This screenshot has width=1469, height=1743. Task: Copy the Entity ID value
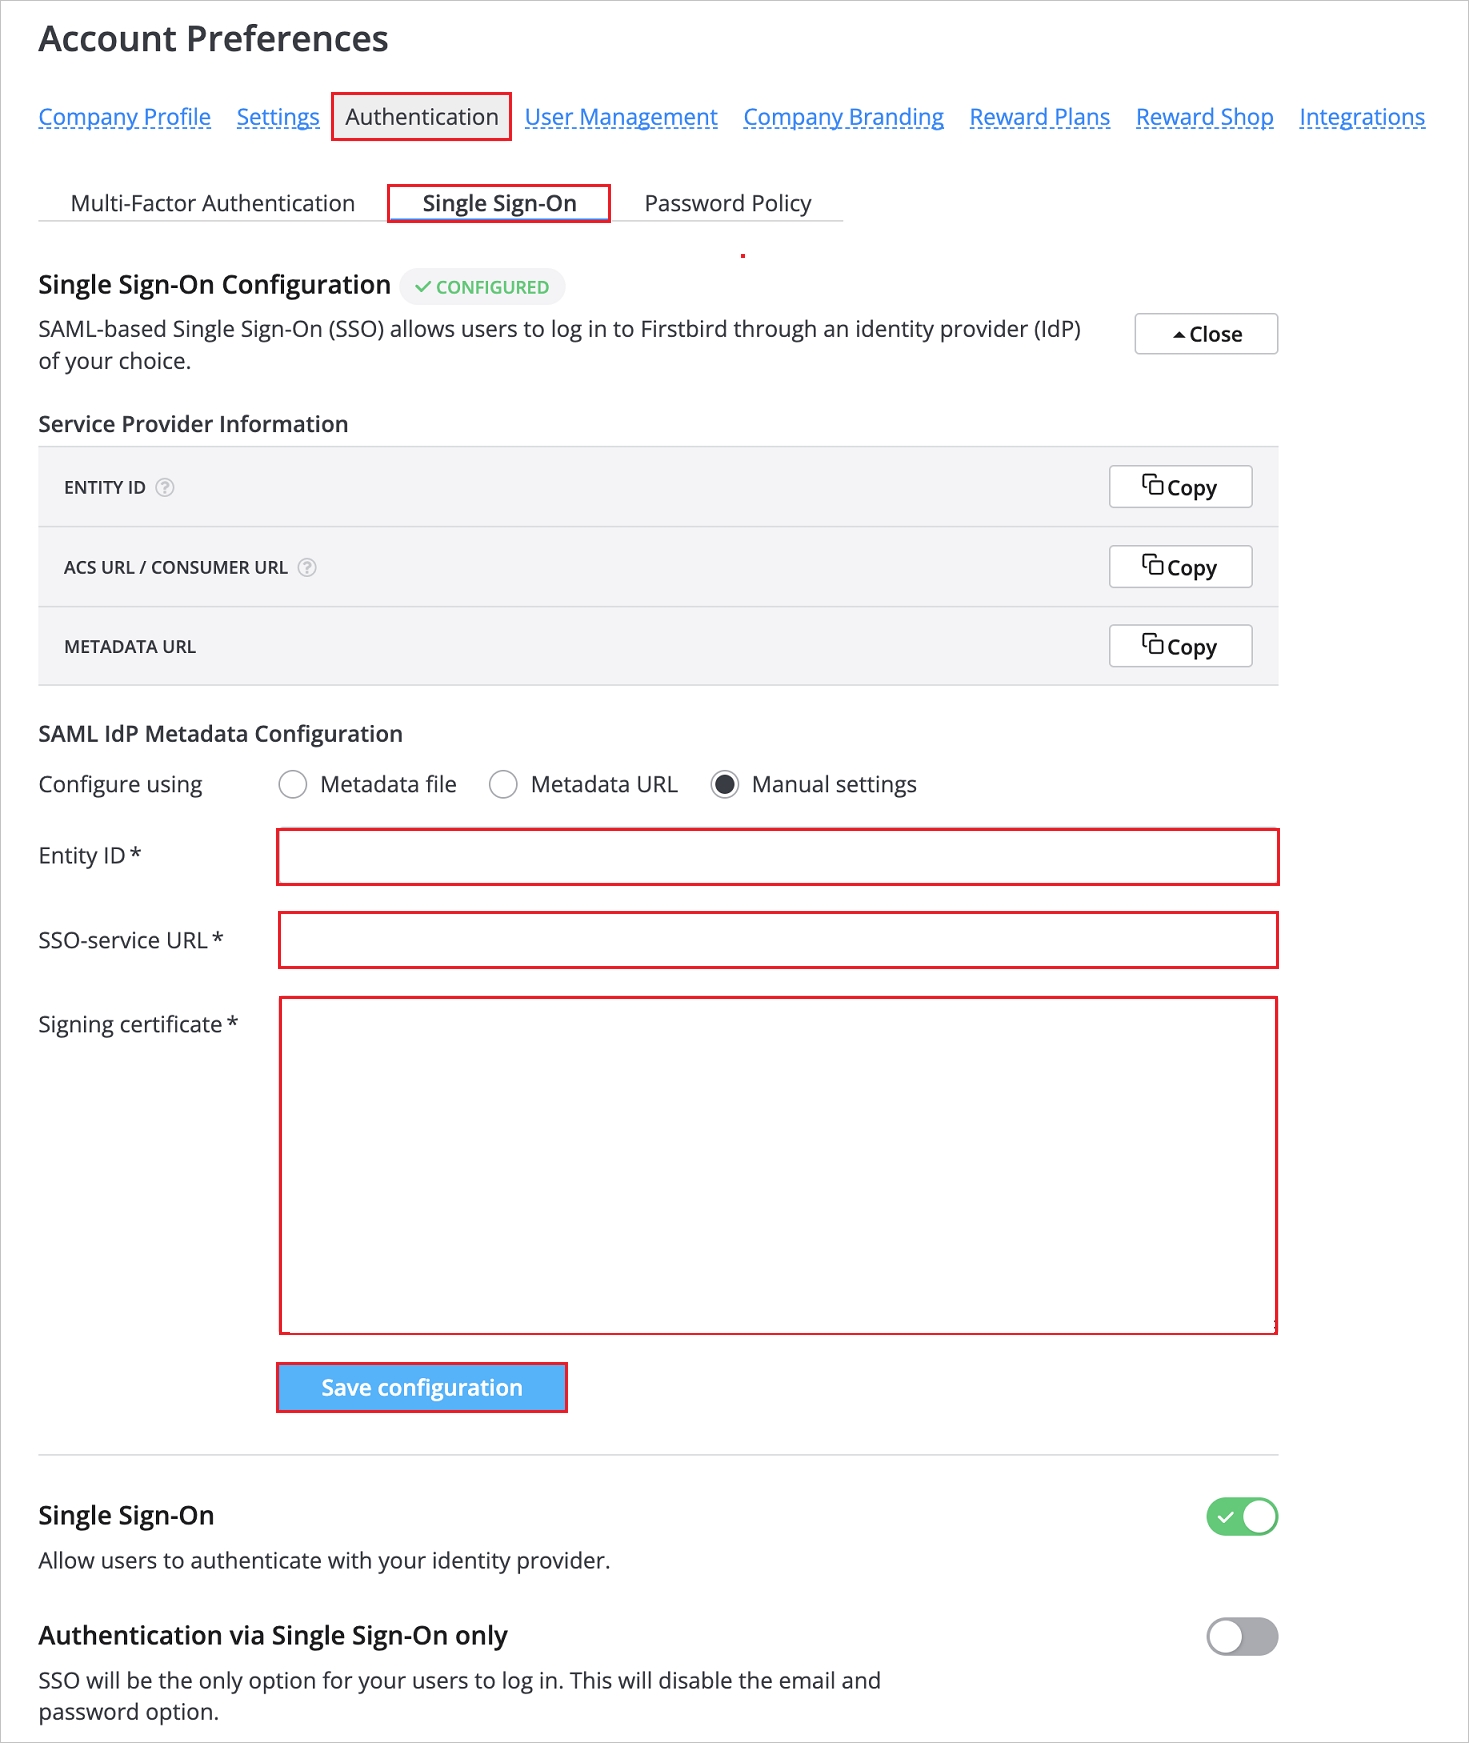click(x=1180, y=487)
